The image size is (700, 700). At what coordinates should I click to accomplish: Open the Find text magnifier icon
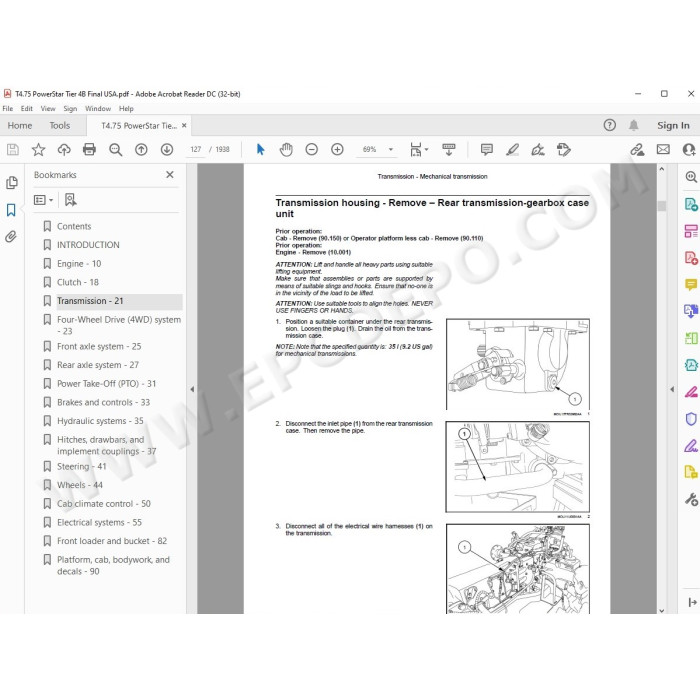pos(116,150)
